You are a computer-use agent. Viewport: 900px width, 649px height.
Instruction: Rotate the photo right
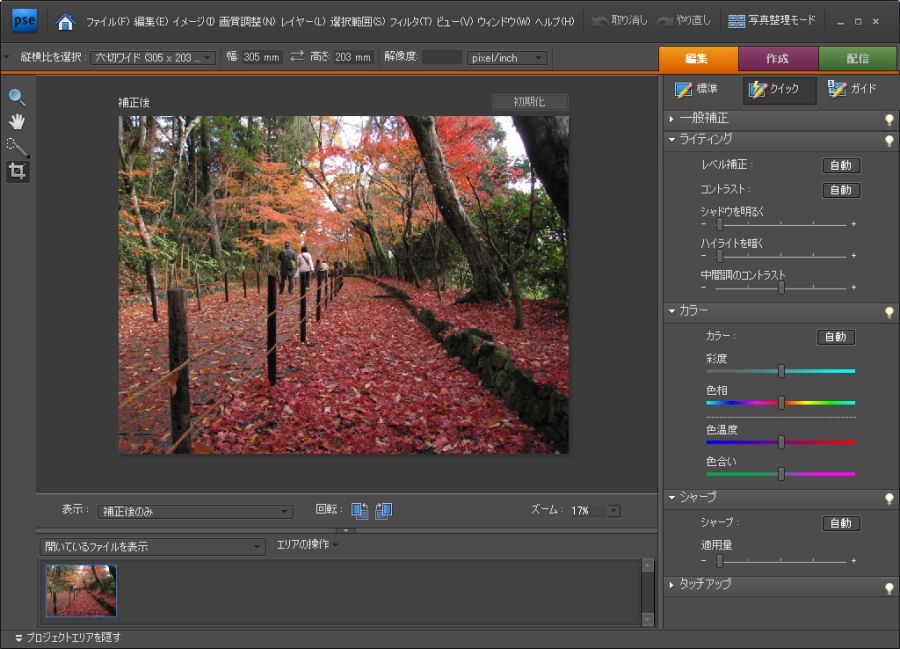(x=383, y=510)
